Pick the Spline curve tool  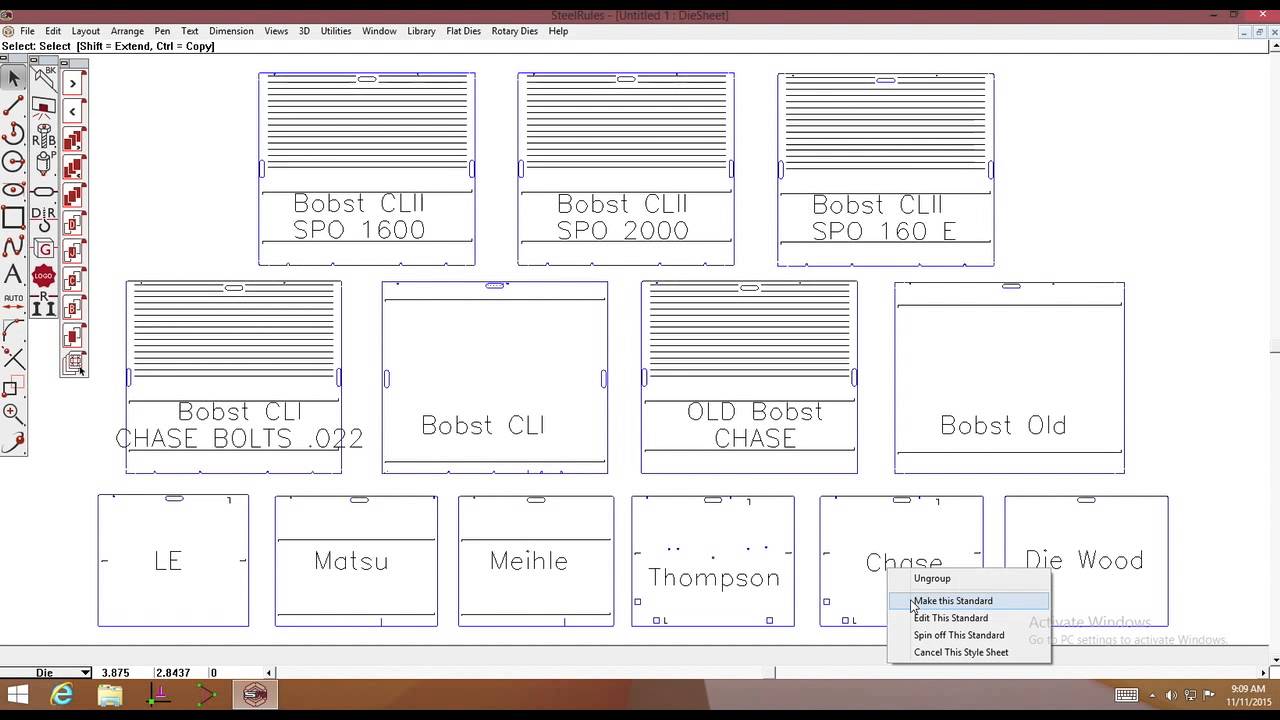click(x=14, y=245)
